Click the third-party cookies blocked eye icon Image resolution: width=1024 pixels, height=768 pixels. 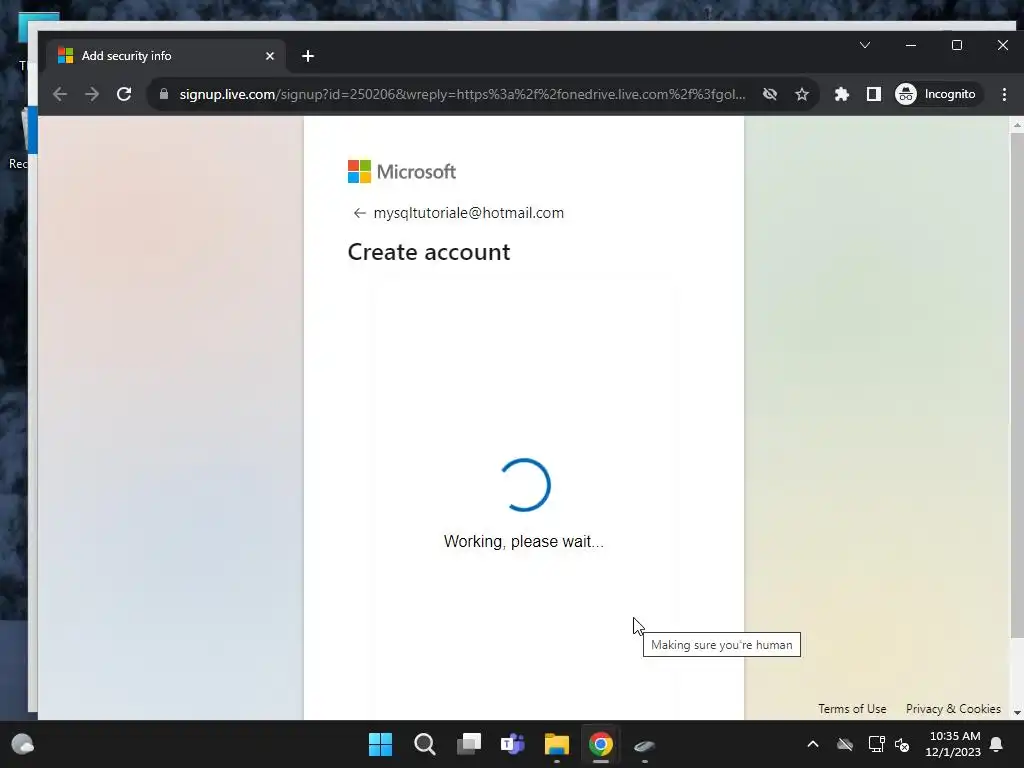770,94
